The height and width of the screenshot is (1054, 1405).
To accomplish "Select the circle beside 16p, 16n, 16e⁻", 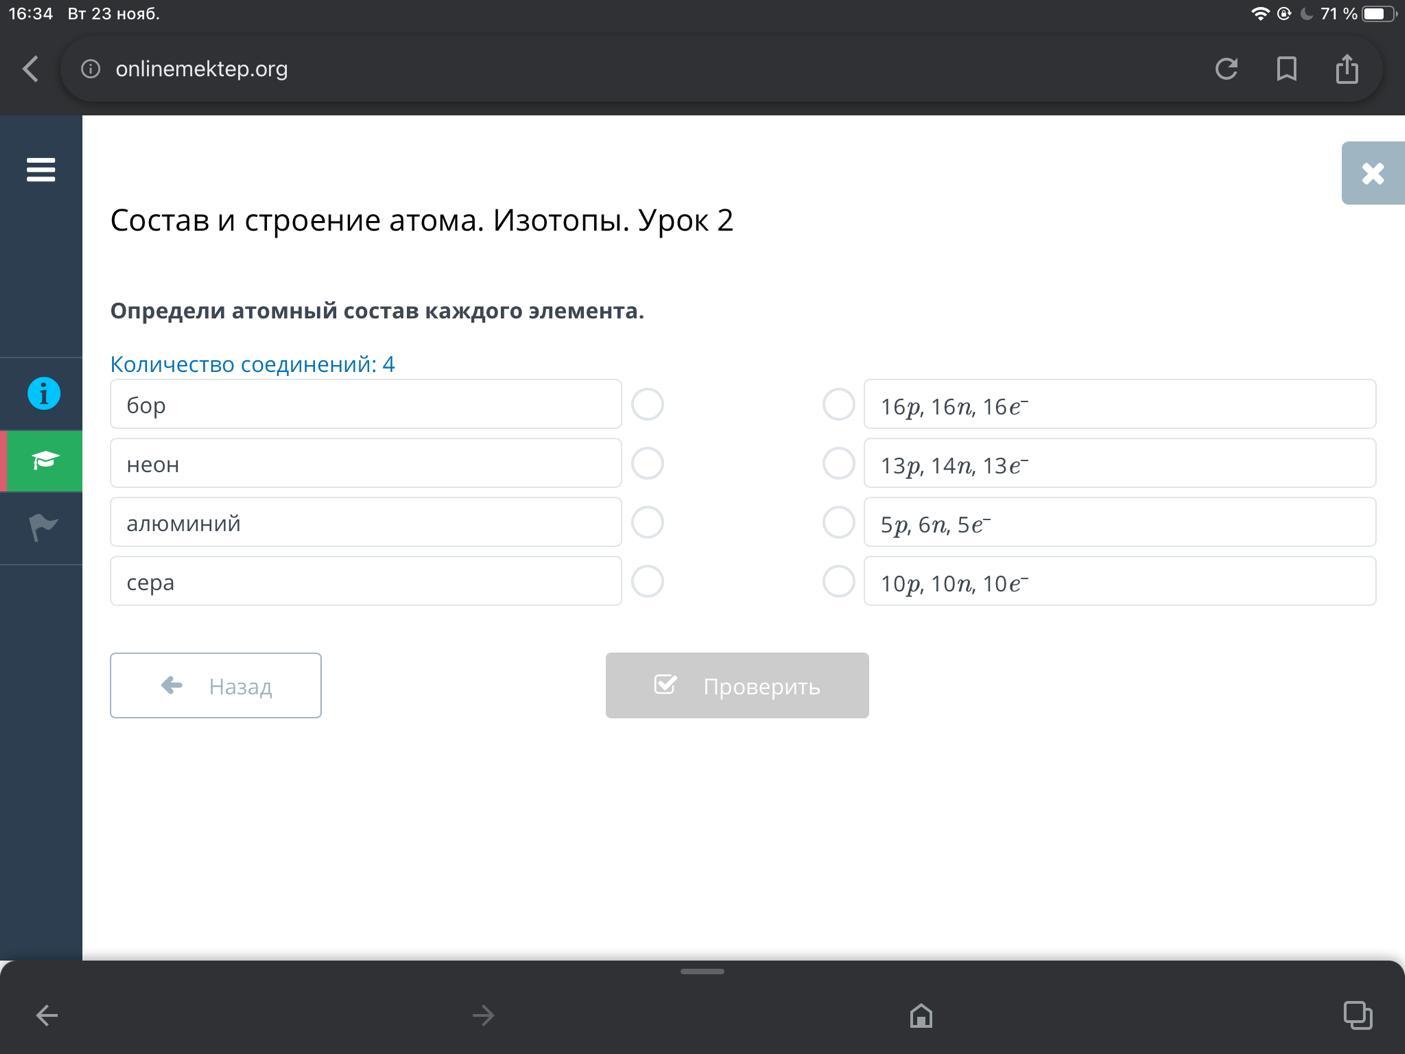I will pyautogui.click(x=838, y=405).
